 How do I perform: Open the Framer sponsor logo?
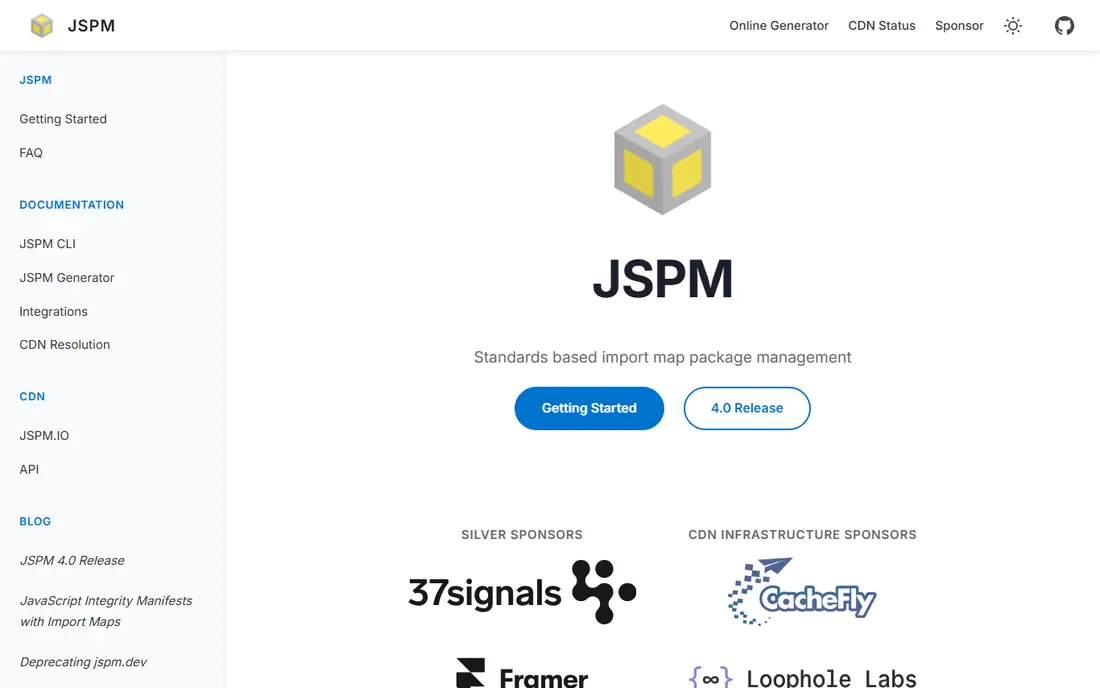pos(522,673)
